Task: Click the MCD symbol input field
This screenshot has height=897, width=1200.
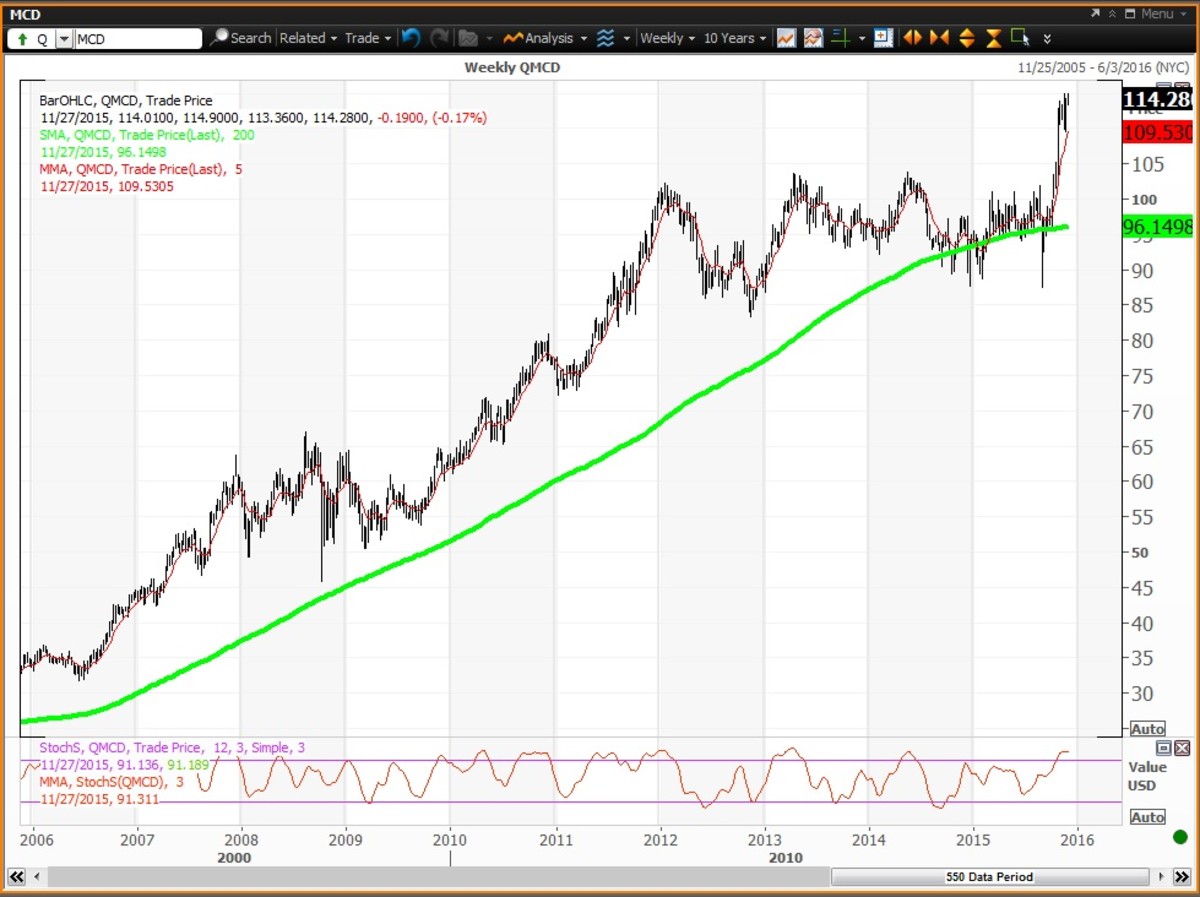Action: pos(138,39)
